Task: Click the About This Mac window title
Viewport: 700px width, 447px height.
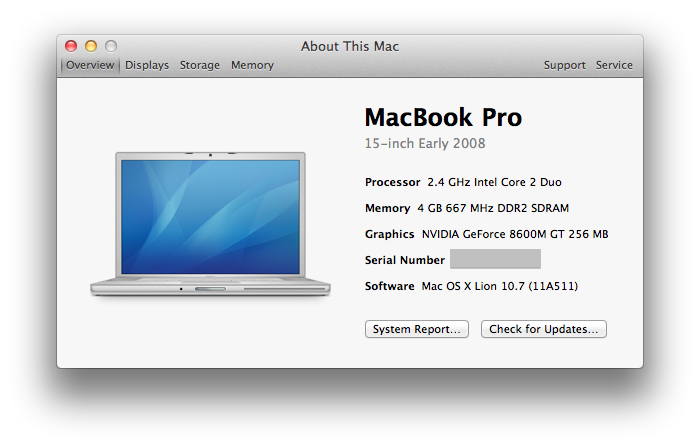Action: 350,46
